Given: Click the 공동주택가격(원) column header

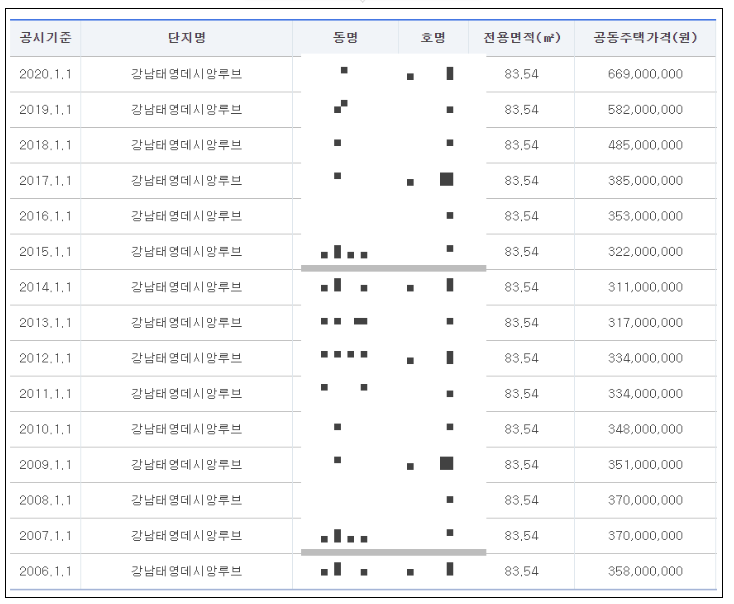Looking at the screenshot, I should click(x=645, y=37).
